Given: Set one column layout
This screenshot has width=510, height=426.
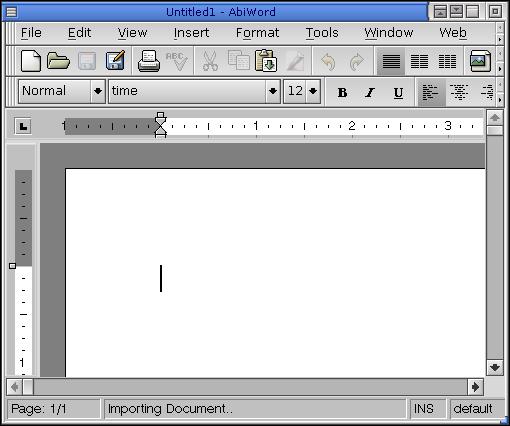Looking at the screenshot, I should 391,61.
